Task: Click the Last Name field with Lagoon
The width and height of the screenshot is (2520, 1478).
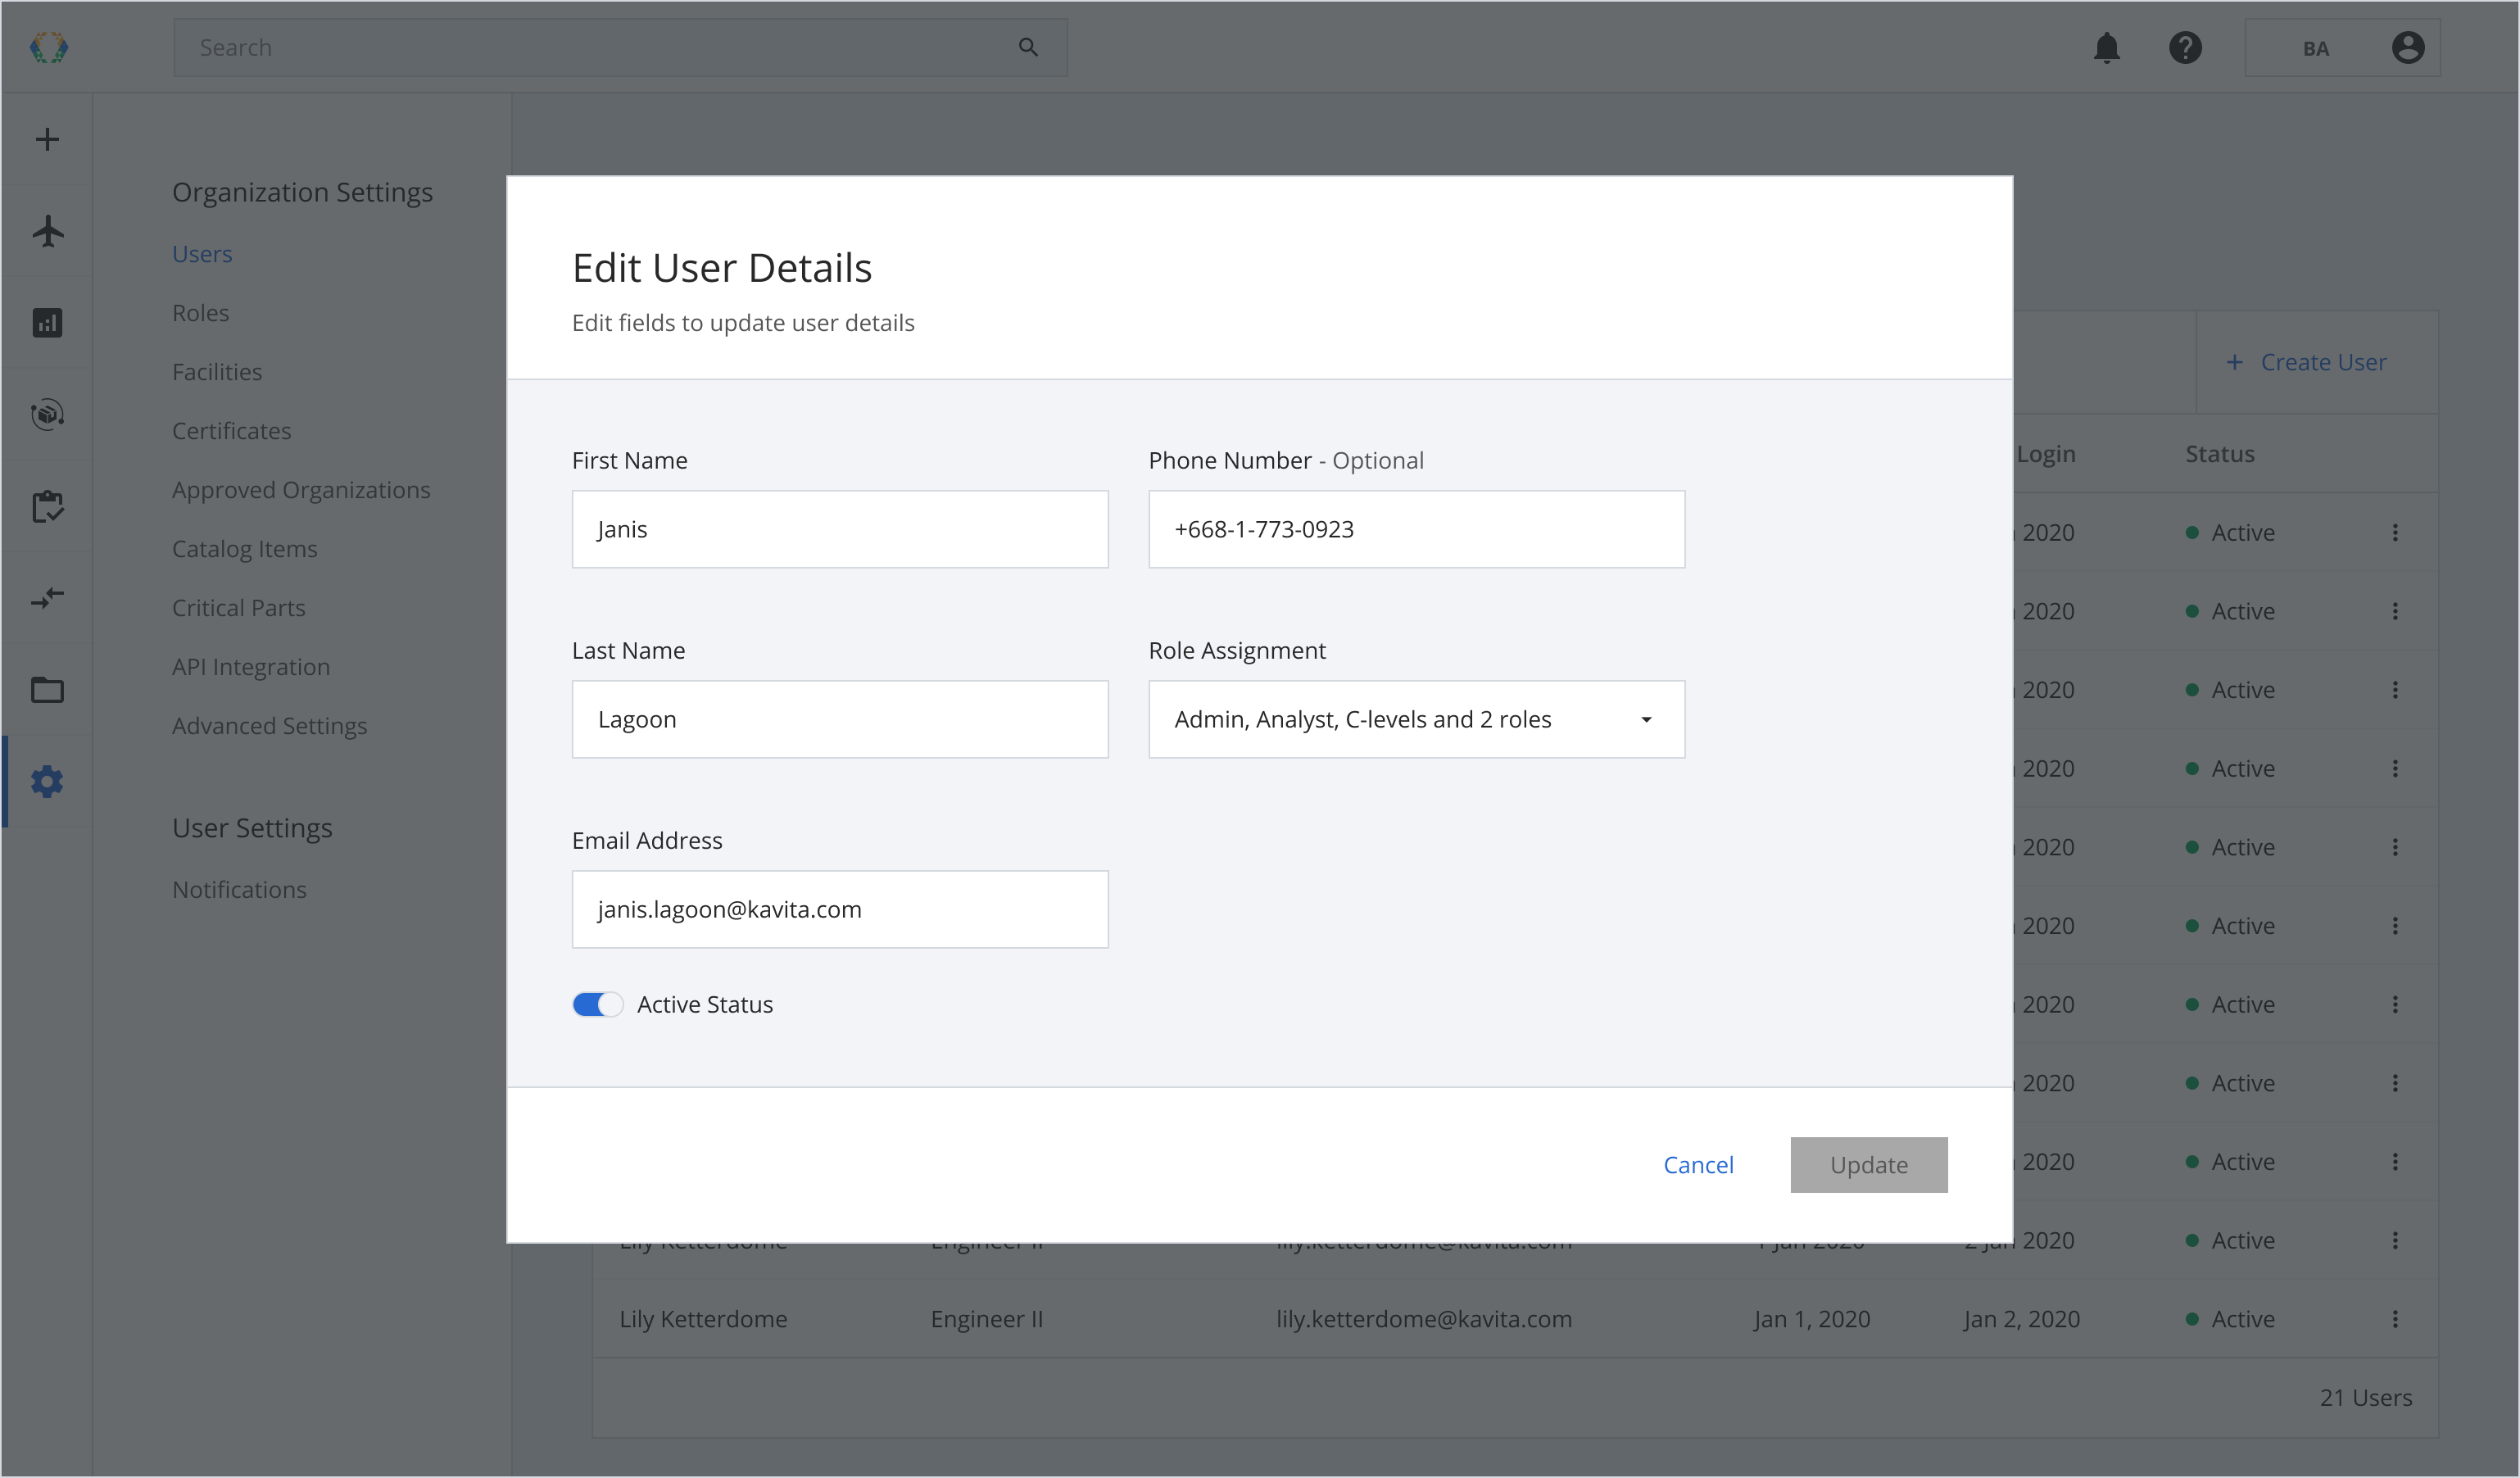Action: click(839, 719)
